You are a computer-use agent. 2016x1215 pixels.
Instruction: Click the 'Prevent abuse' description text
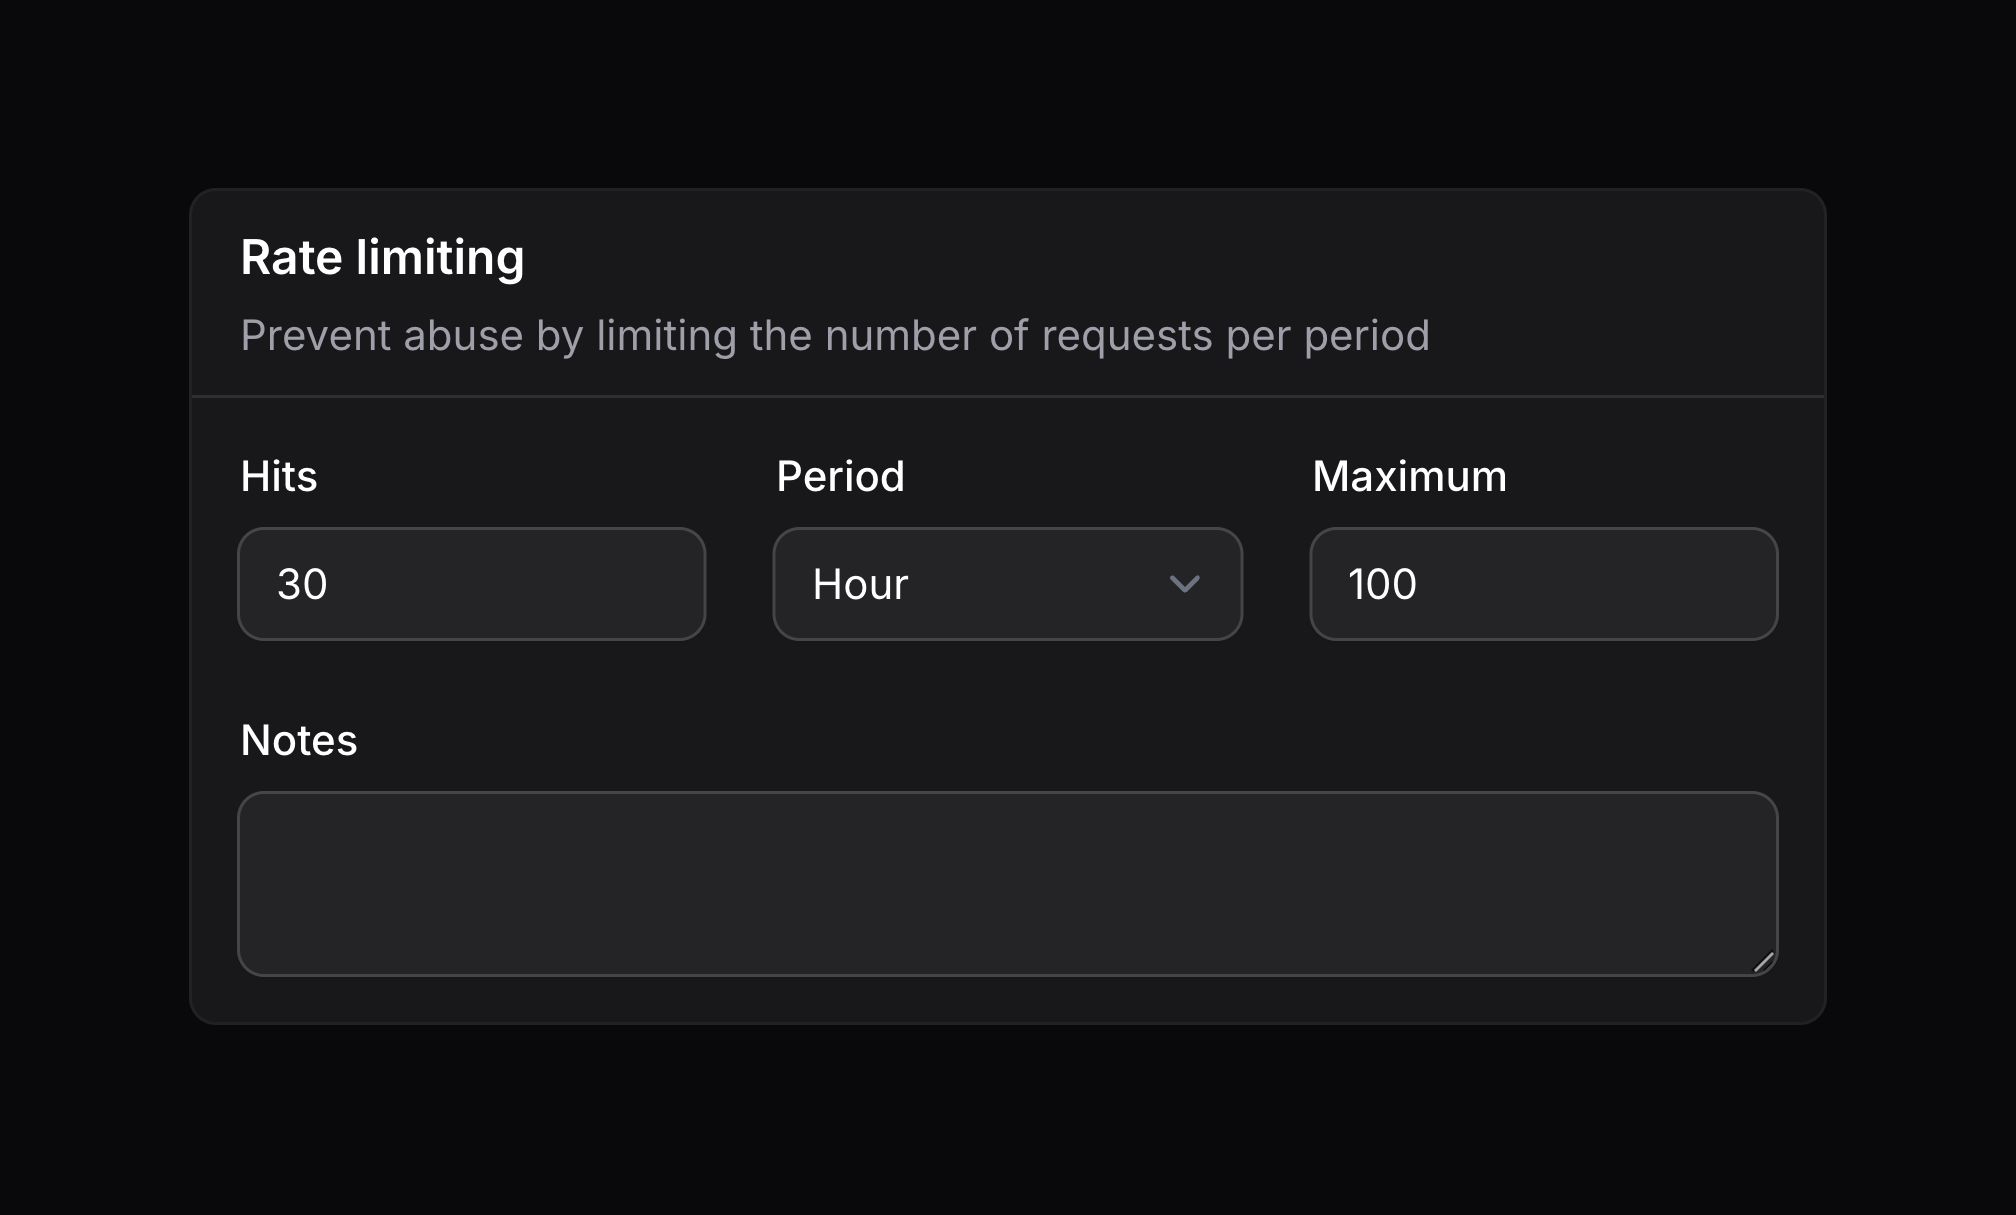click(834, 336)
